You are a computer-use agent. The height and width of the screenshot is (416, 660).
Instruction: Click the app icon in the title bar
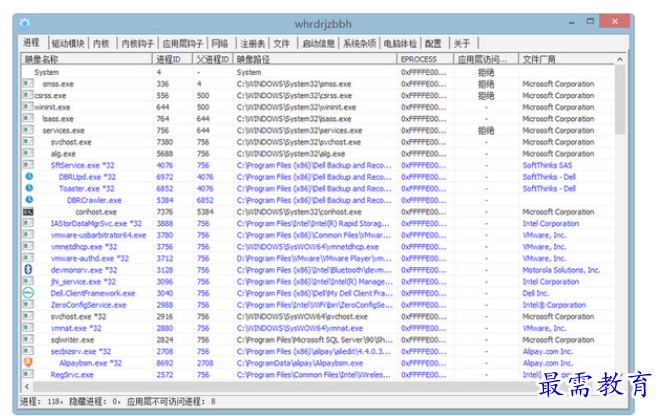tap(24, 23)
